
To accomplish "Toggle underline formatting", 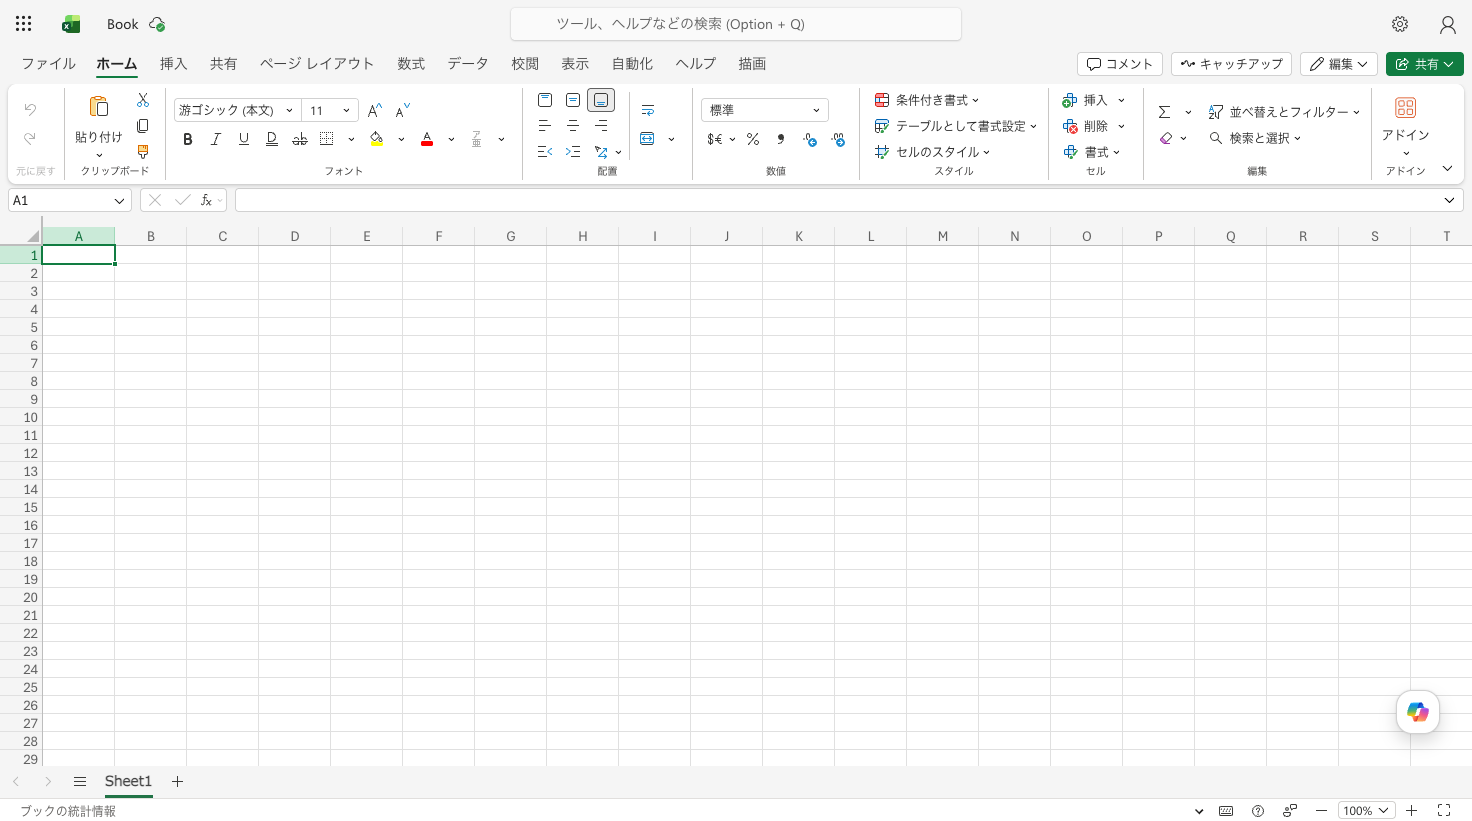I will tap(243, 139).
